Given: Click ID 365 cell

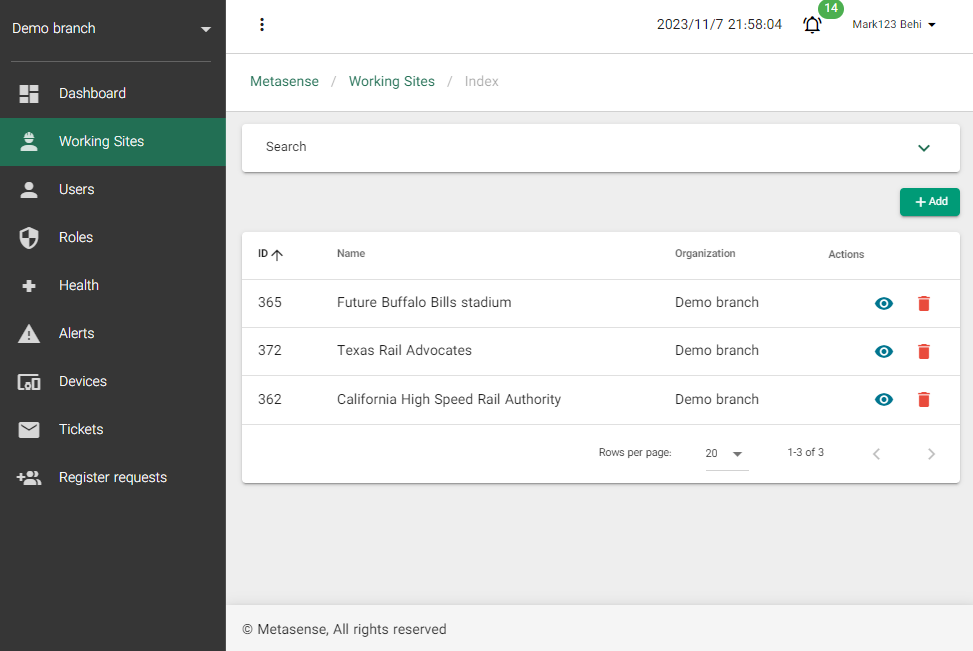Looking at the screenshot, I should (270, 303).
